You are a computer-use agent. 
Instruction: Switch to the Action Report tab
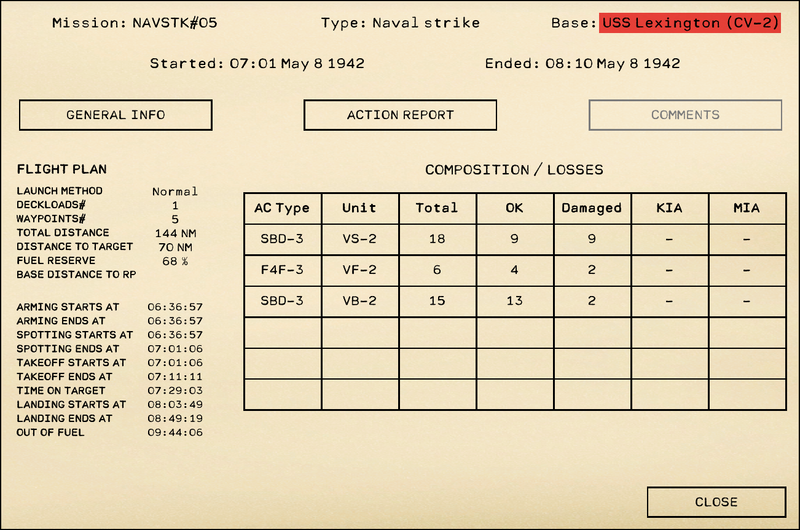click(x=400, y=115)
